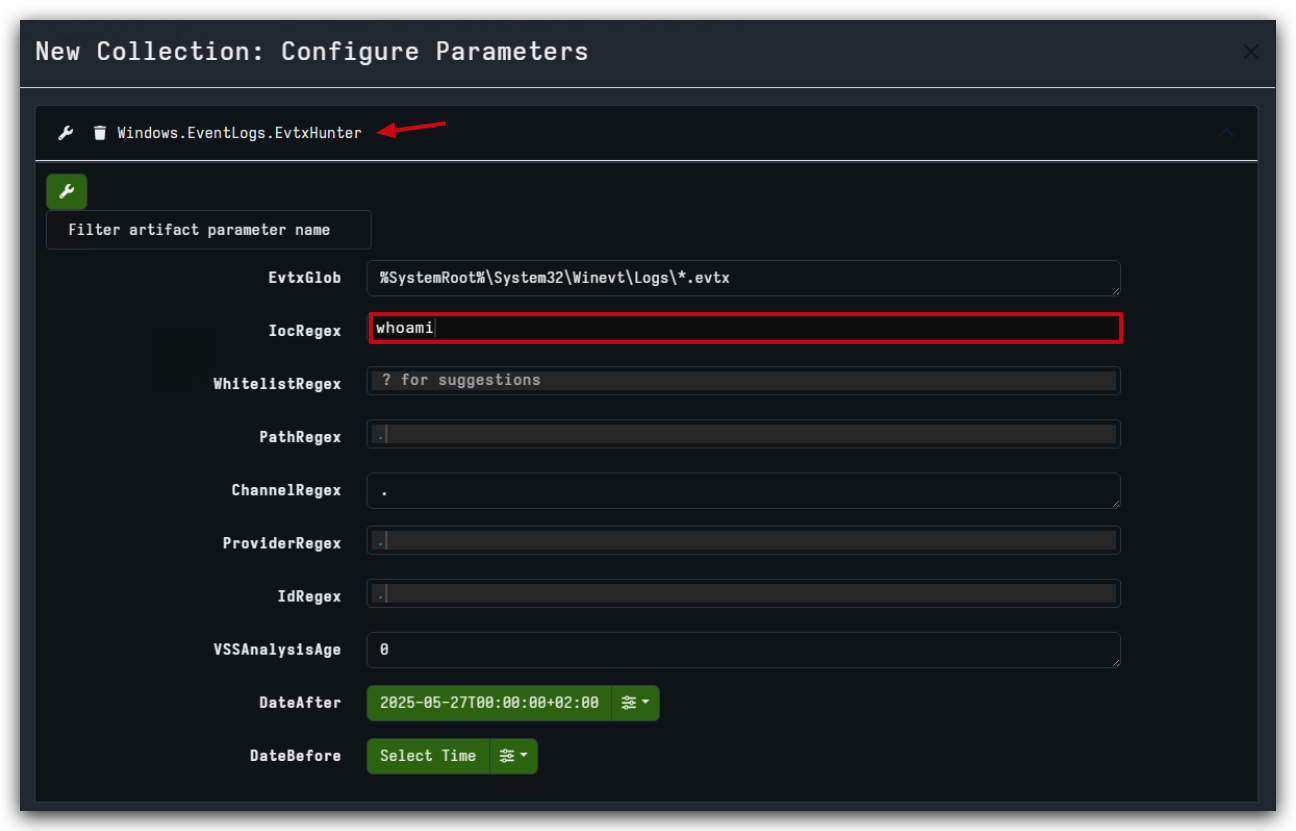Click the wrench icon beside Windows.EventLogs.EvtxHunter
Image resolution: width=1296 pixels, height=831 pixels.
click(66, 133)
